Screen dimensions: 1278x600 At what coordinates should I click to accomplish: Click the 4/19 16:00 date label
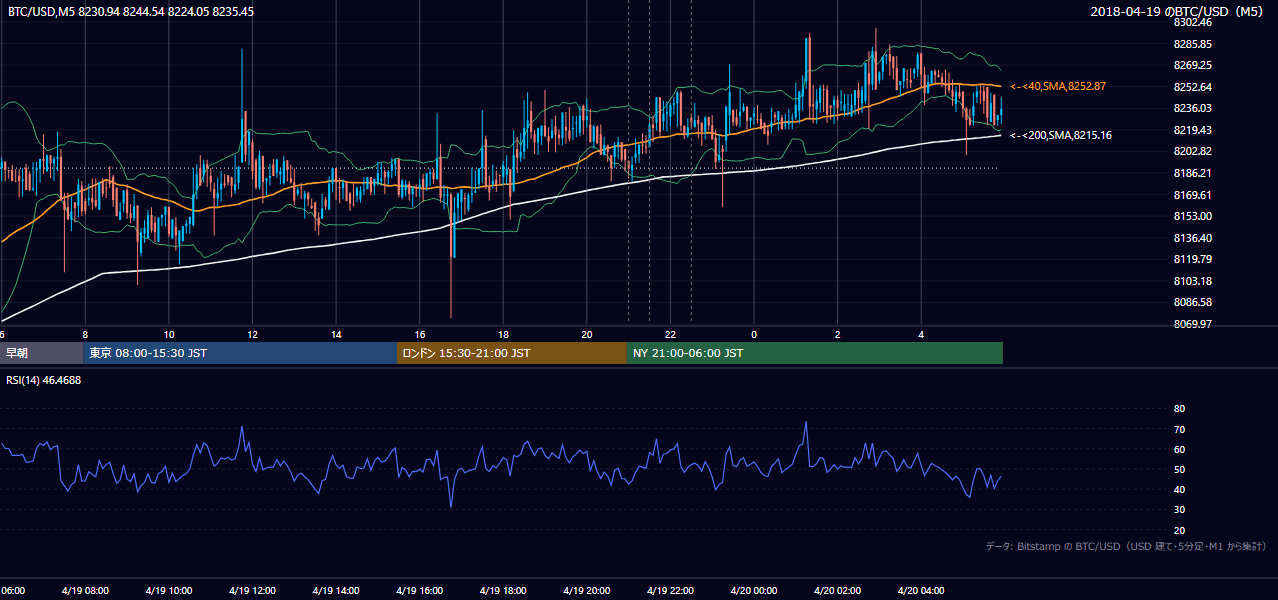coord(417,591)
